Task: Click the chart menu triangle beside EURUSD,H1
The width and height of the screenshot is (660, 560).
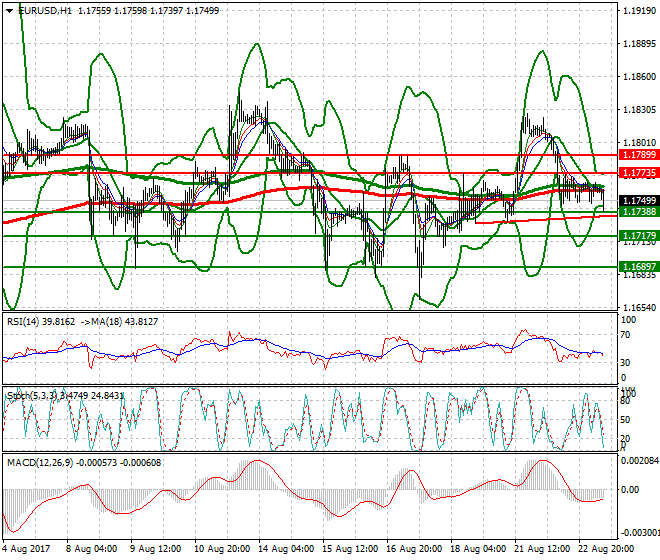Action: point(9,11)
